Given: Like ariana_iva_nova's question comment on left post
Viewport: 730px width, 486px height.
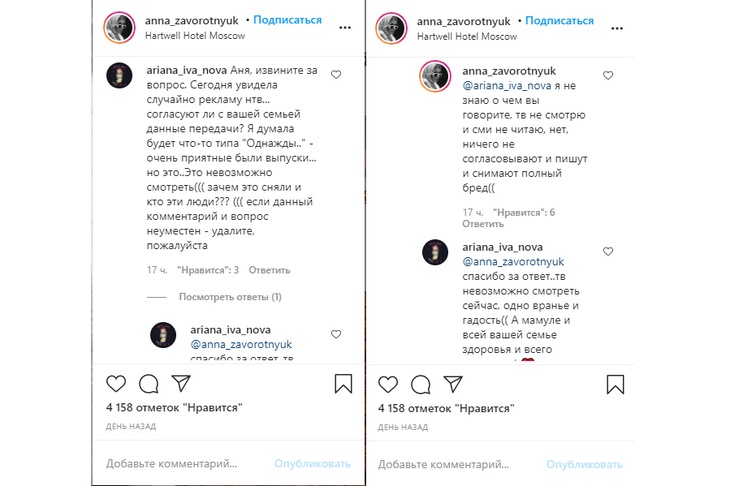Looking at the screenshot, I should (x=336, y=75).
